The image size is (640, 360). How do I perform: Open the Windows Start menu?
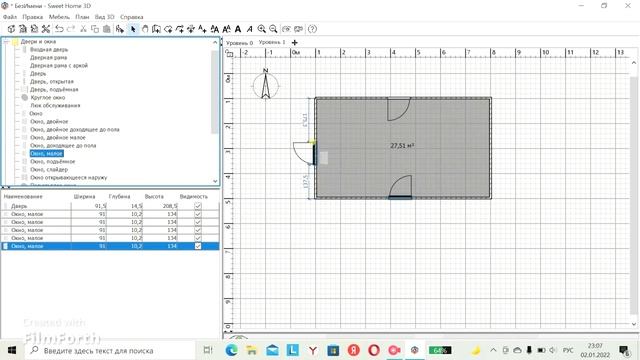tap(11, 350)
